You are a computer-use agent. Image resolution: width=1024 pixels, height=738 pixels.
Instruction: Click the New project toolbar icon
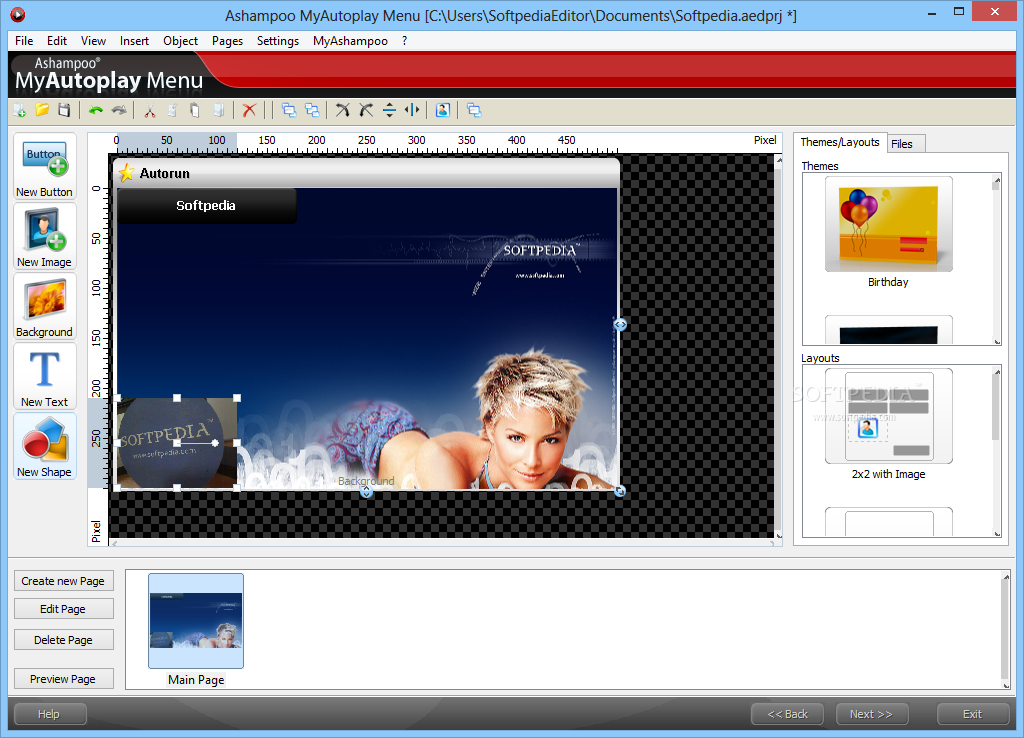click(20, 110)
